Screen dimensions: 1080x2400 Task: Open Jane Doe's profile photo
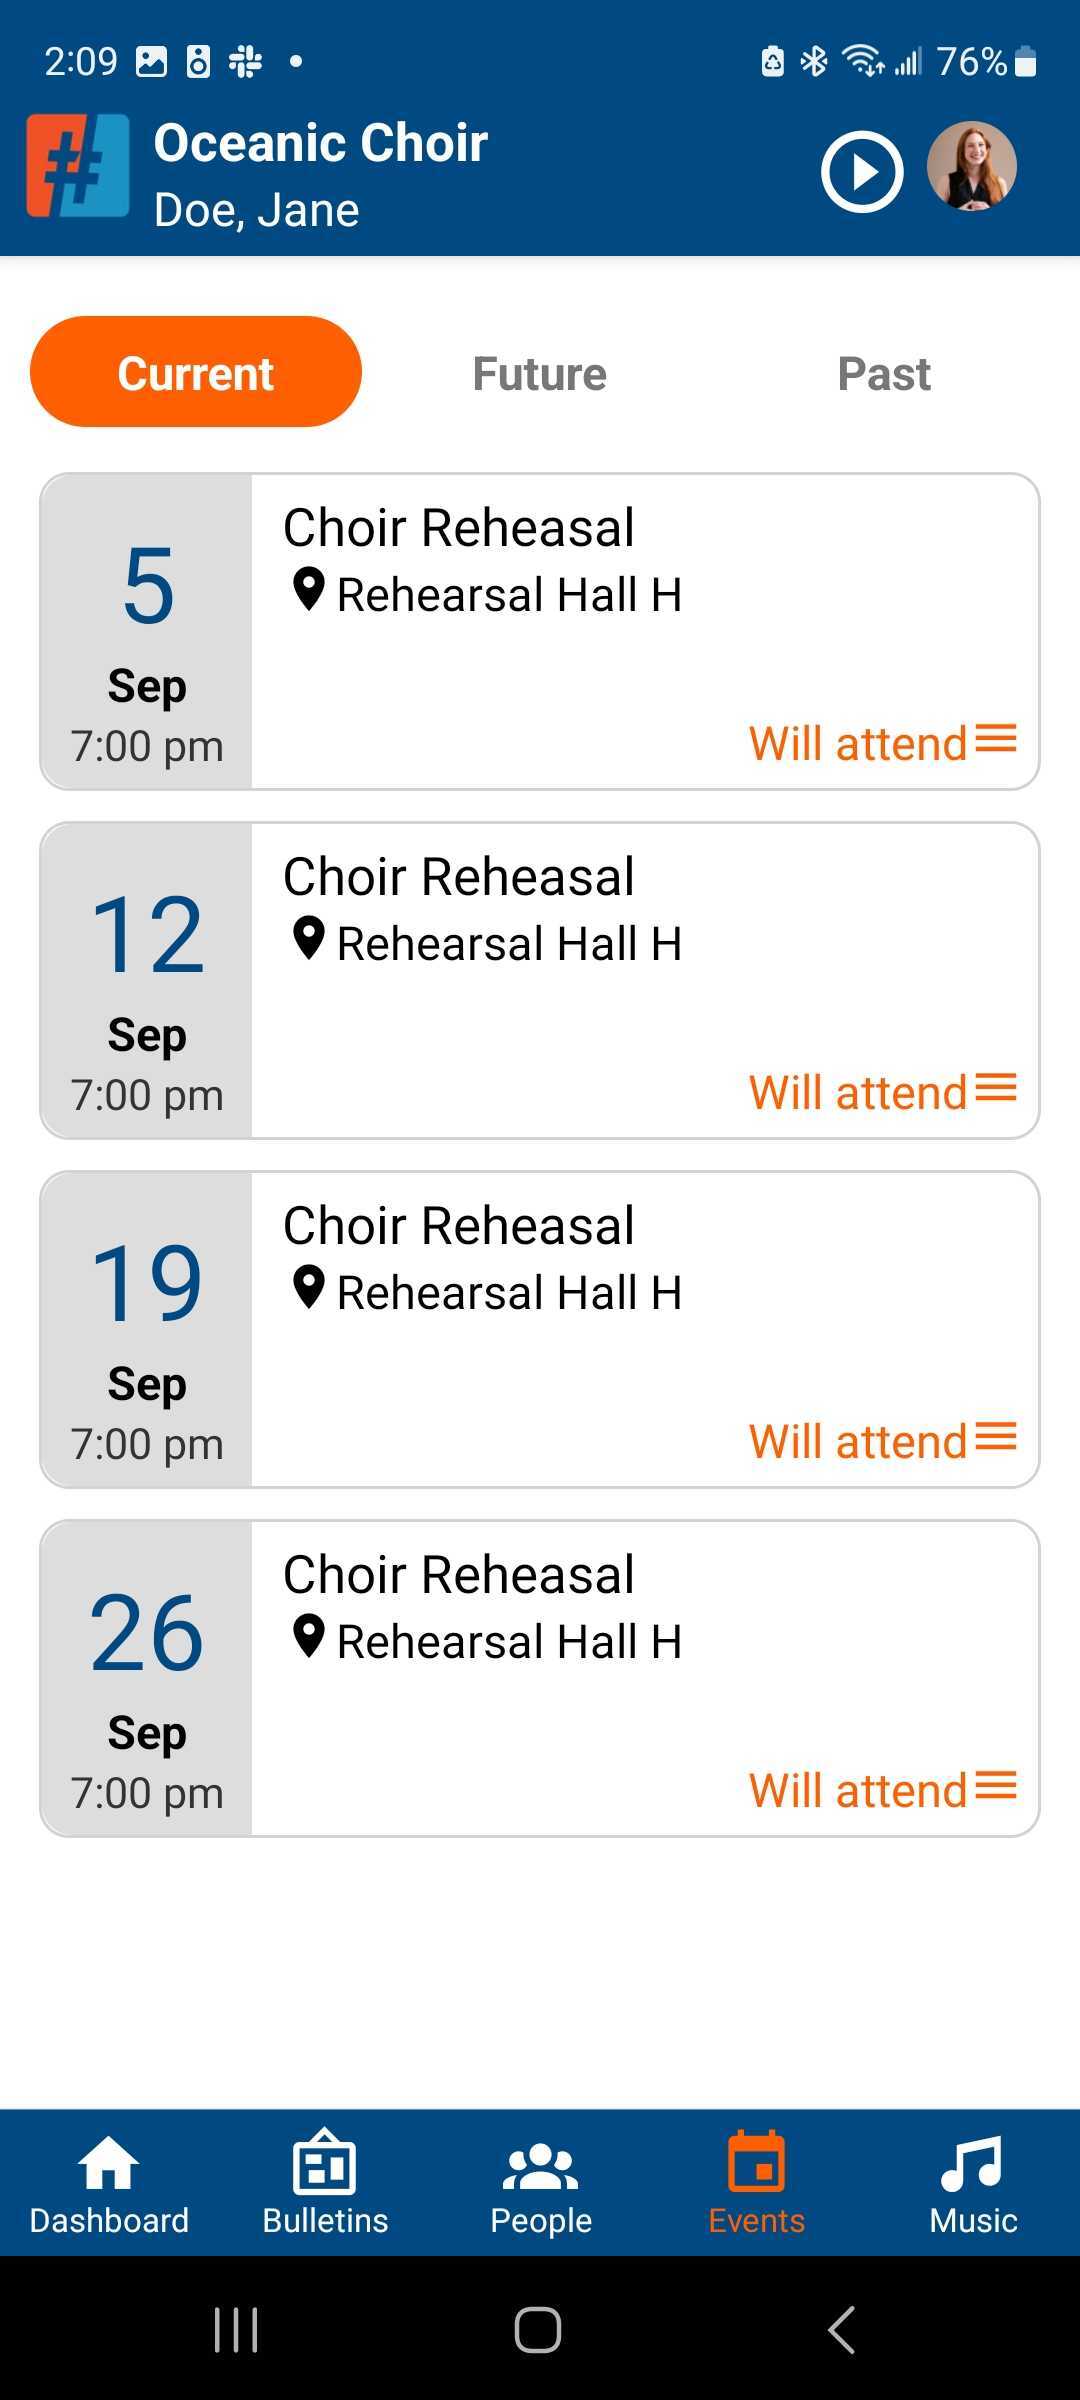(x=972, y=166)
